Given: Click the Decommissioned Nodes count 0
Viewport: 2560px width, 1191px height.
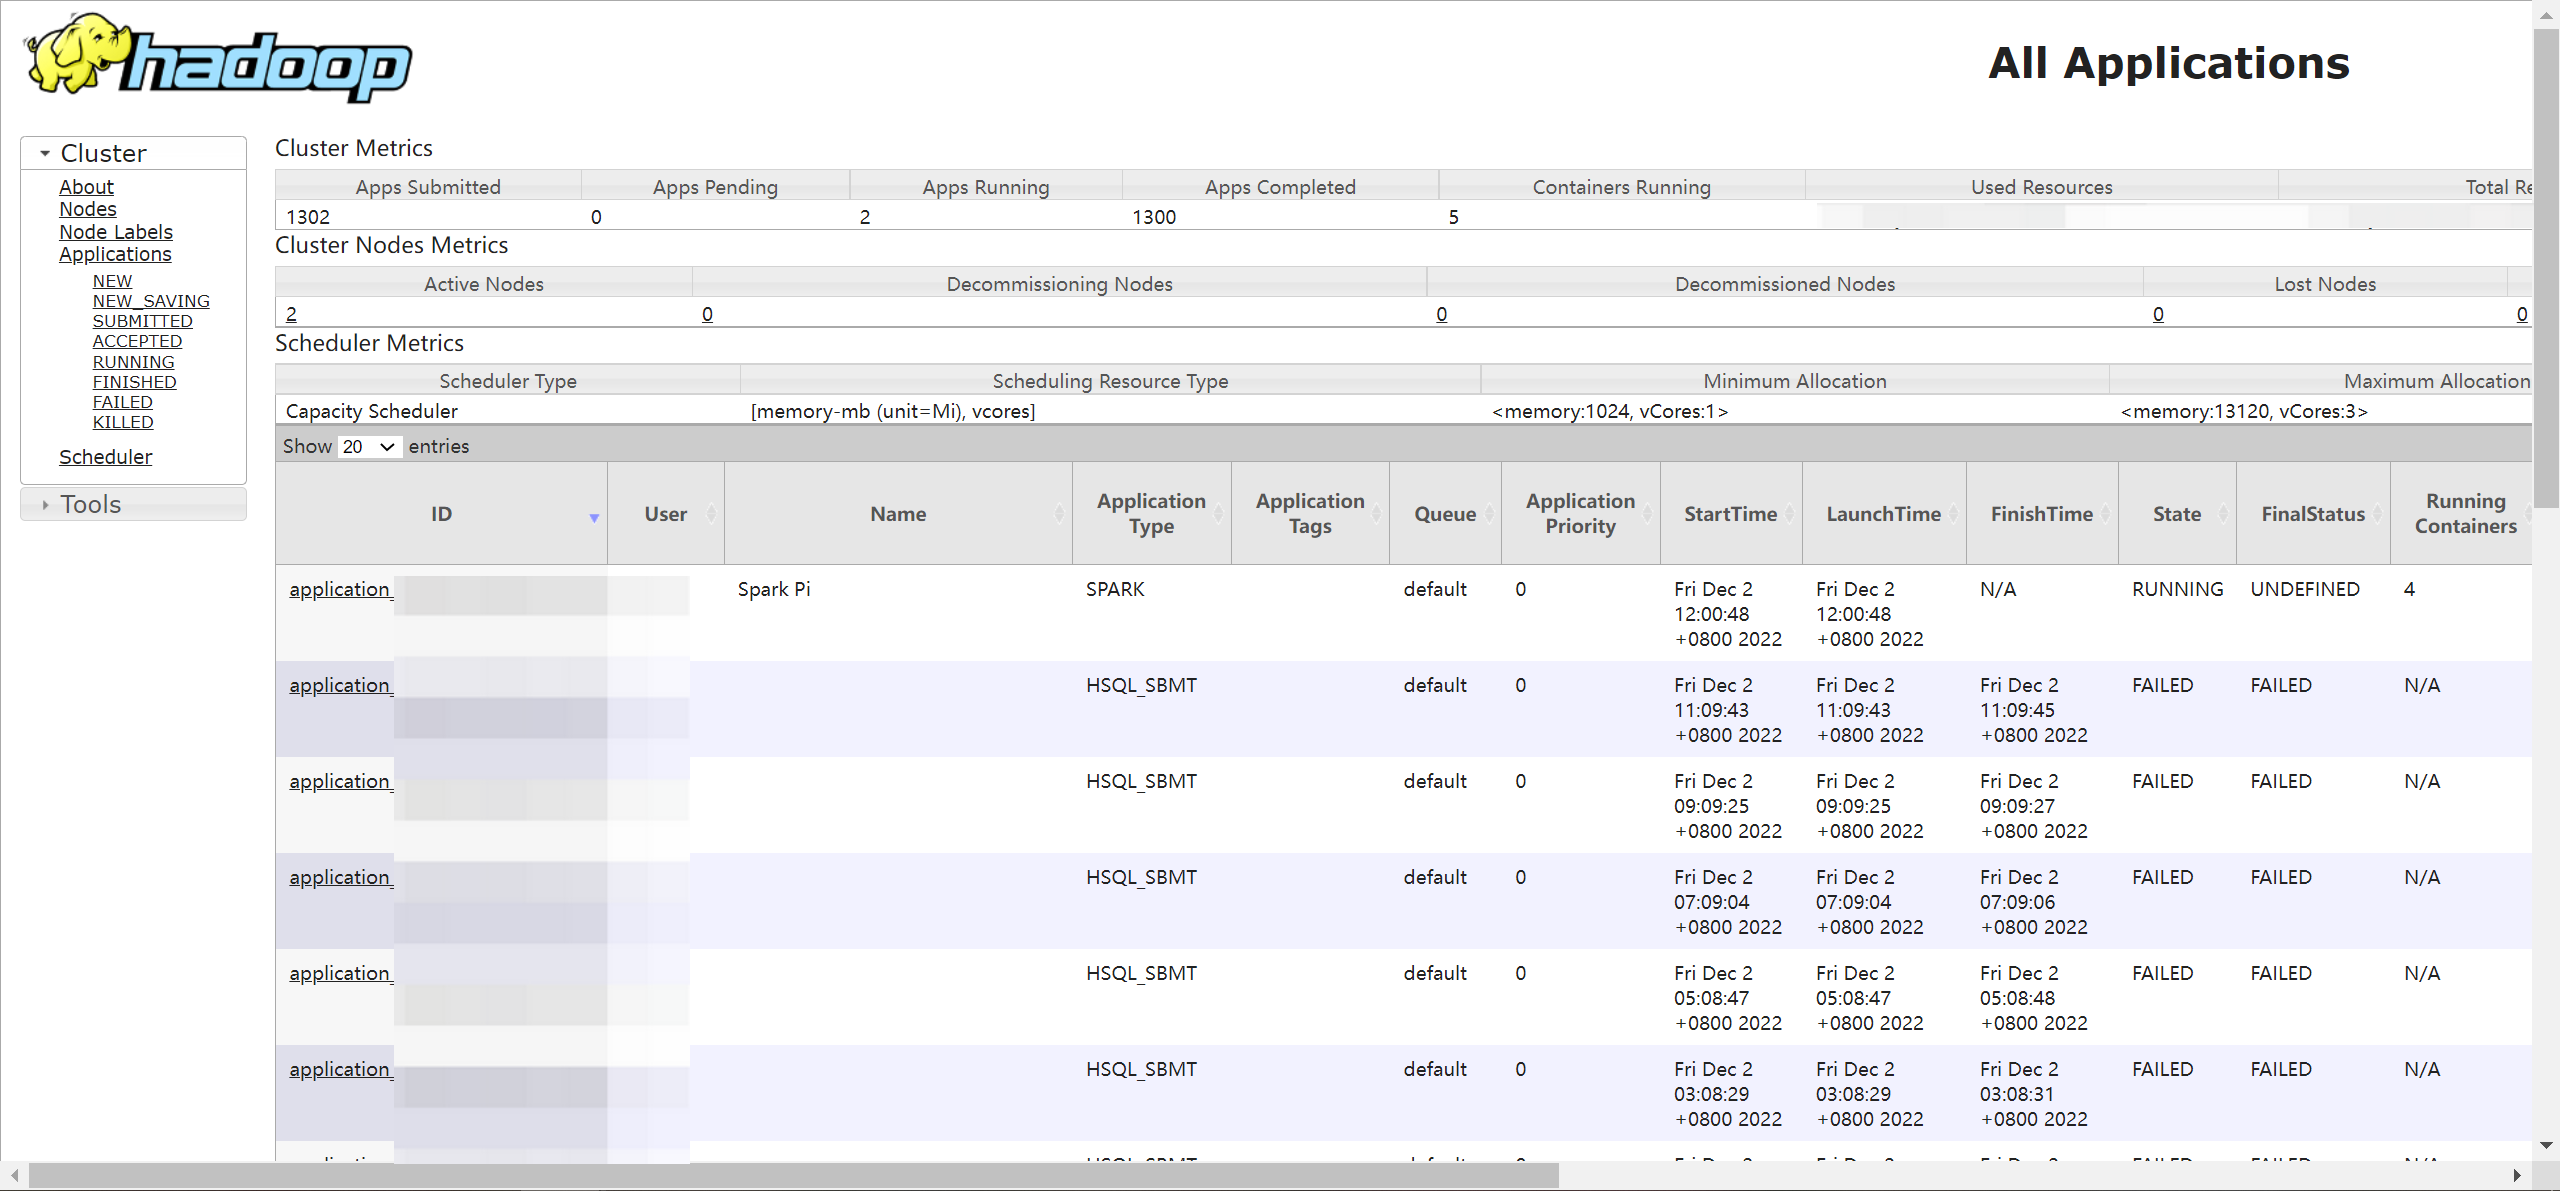Looking at the screenshot, I should tap(1441, 314).
